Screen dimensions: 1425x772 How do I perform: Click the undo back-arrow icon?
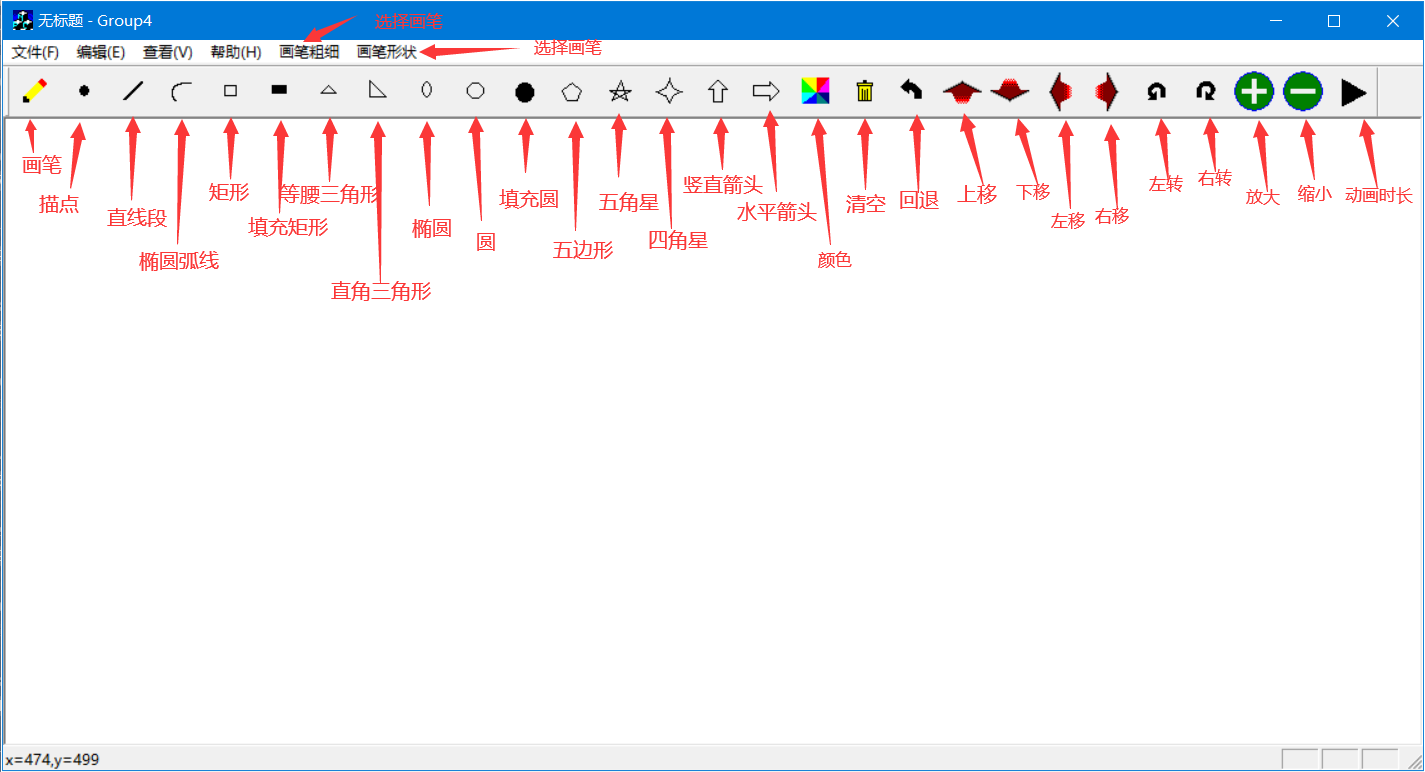coord(911,91)
